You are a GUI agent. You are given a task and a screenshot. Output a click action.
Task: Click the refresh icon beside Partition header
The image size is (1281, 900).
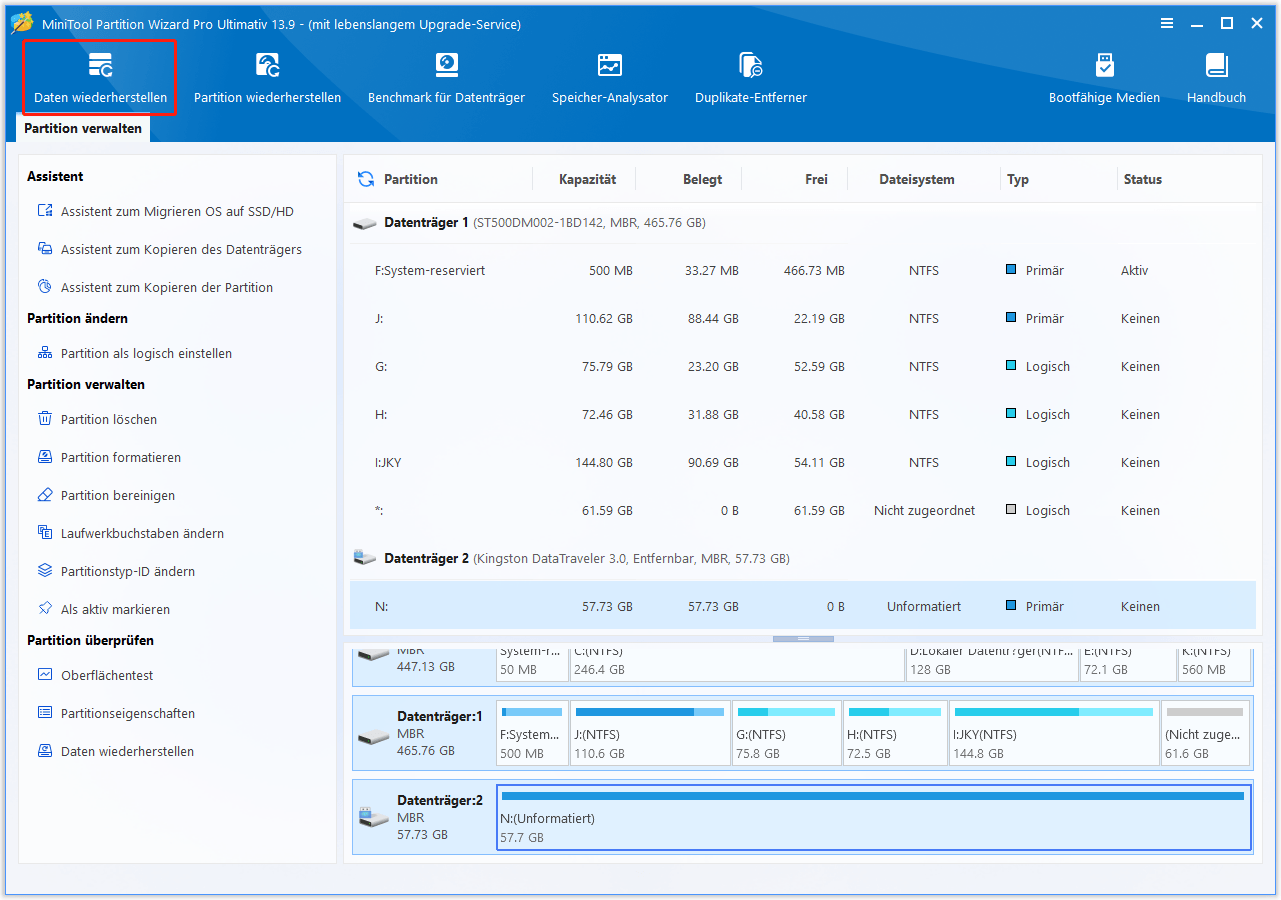(x=366, y=179)
